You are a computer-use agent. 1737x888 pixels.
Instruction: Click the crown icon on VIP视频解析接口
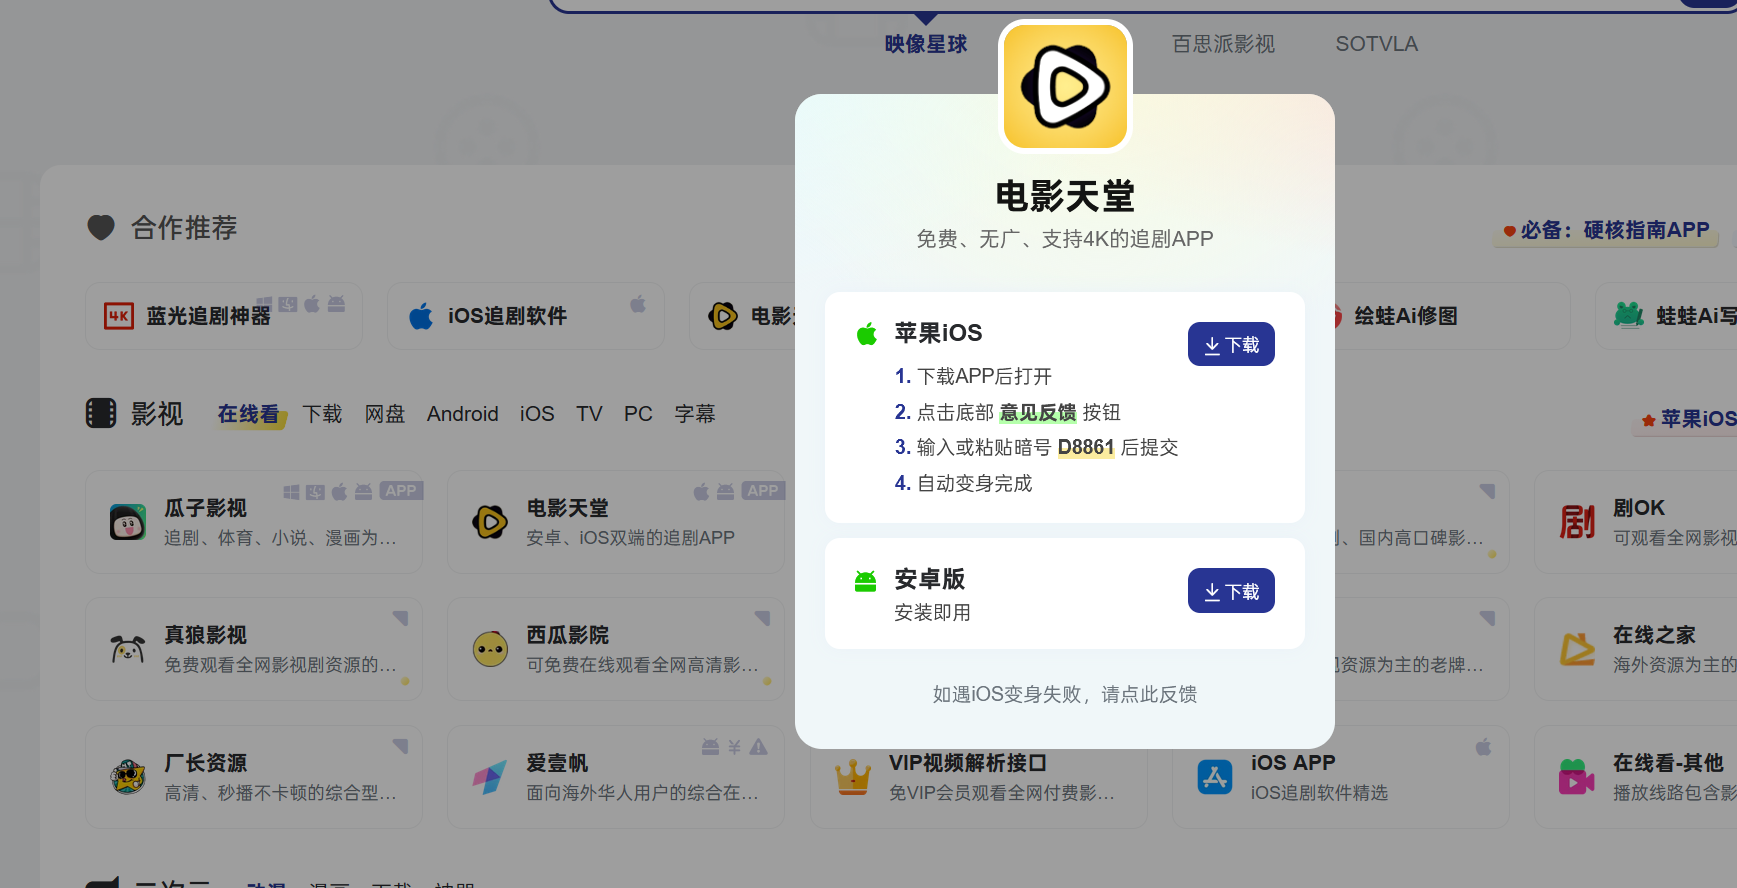pos(853,777)
